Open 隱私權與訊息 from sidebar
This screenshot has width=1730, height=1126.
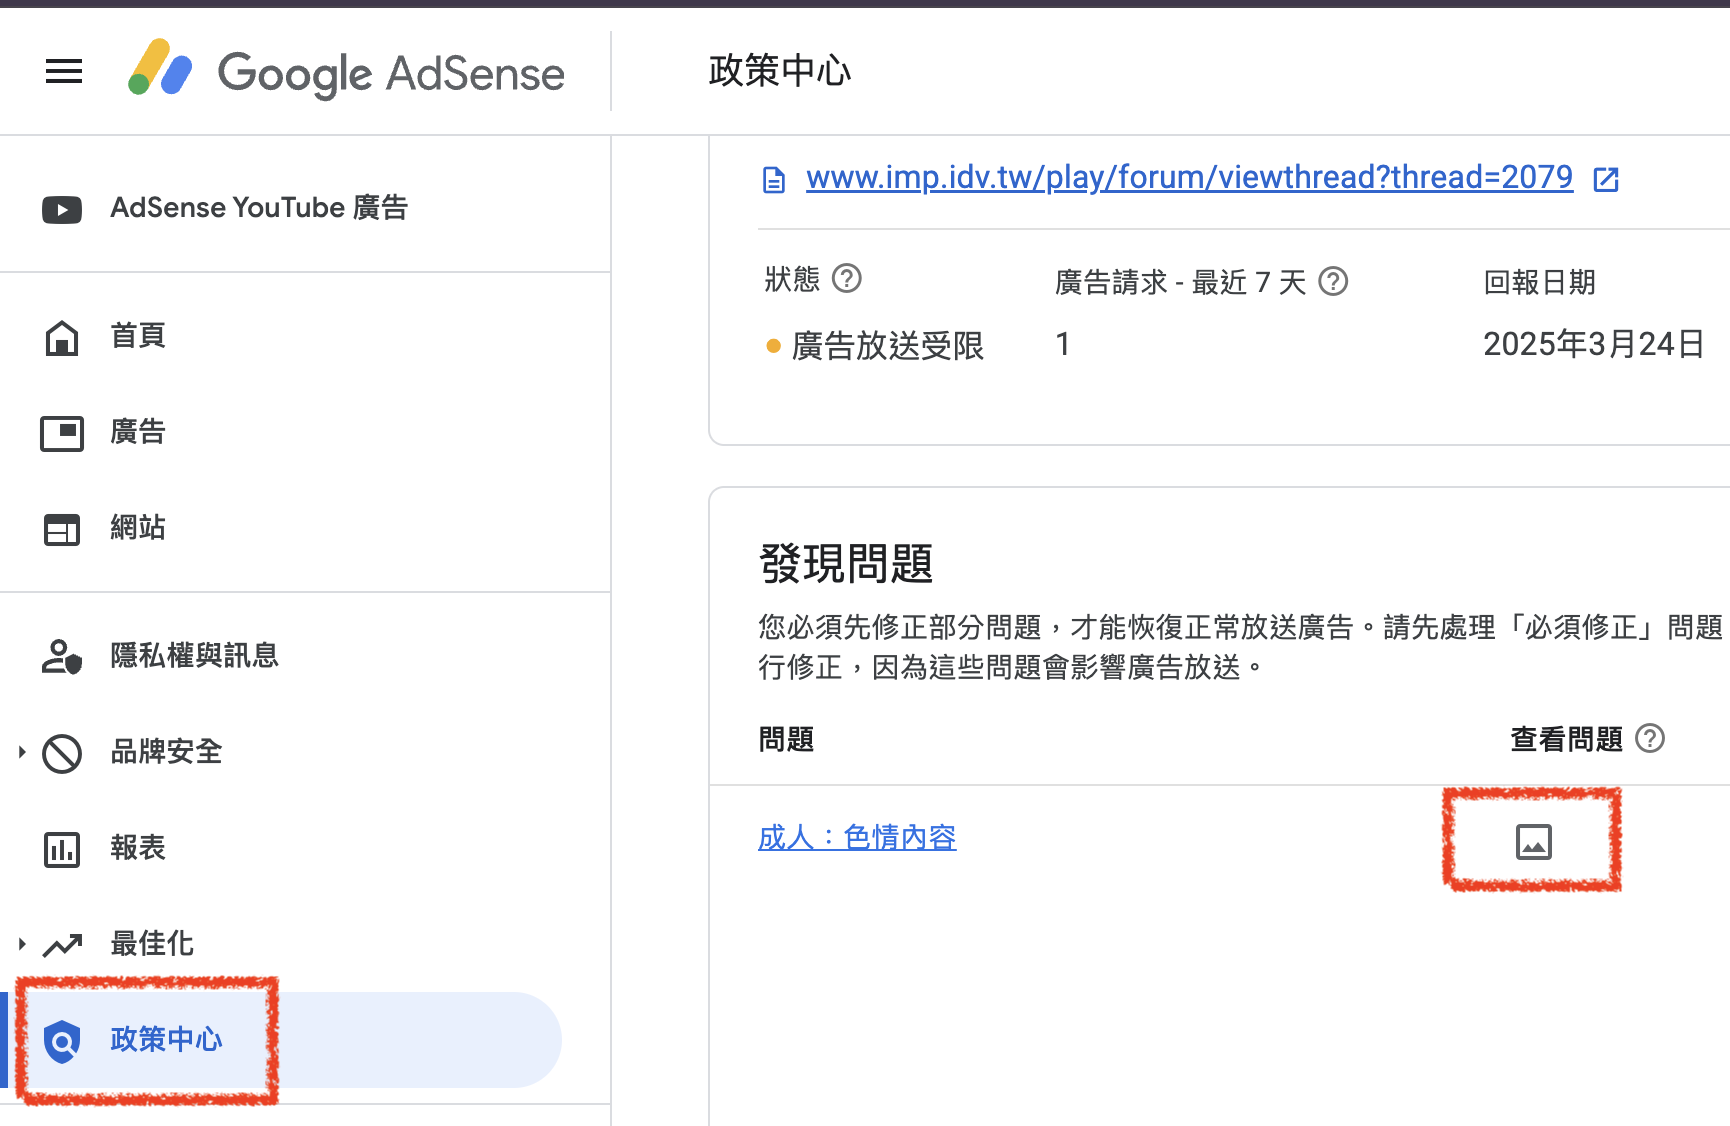point(194,656)
